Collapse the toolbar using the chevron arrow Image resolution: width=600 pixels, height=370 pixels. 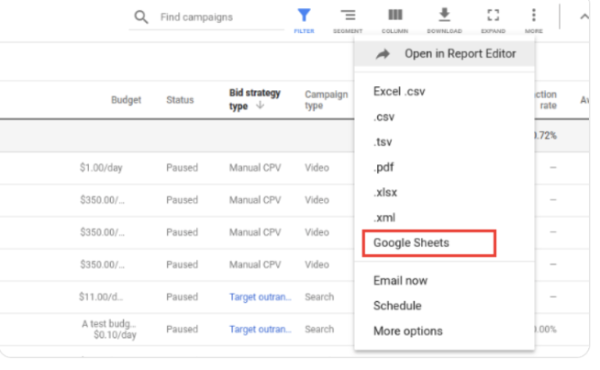pyautogui.click(x=584, y=17)
